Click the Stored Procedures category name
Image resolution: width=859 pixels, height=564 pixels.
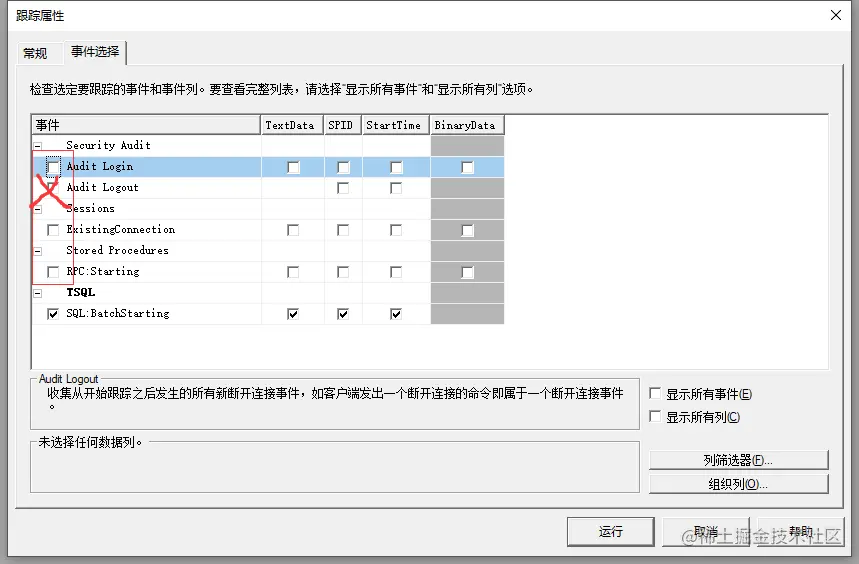tap(117, 250)
